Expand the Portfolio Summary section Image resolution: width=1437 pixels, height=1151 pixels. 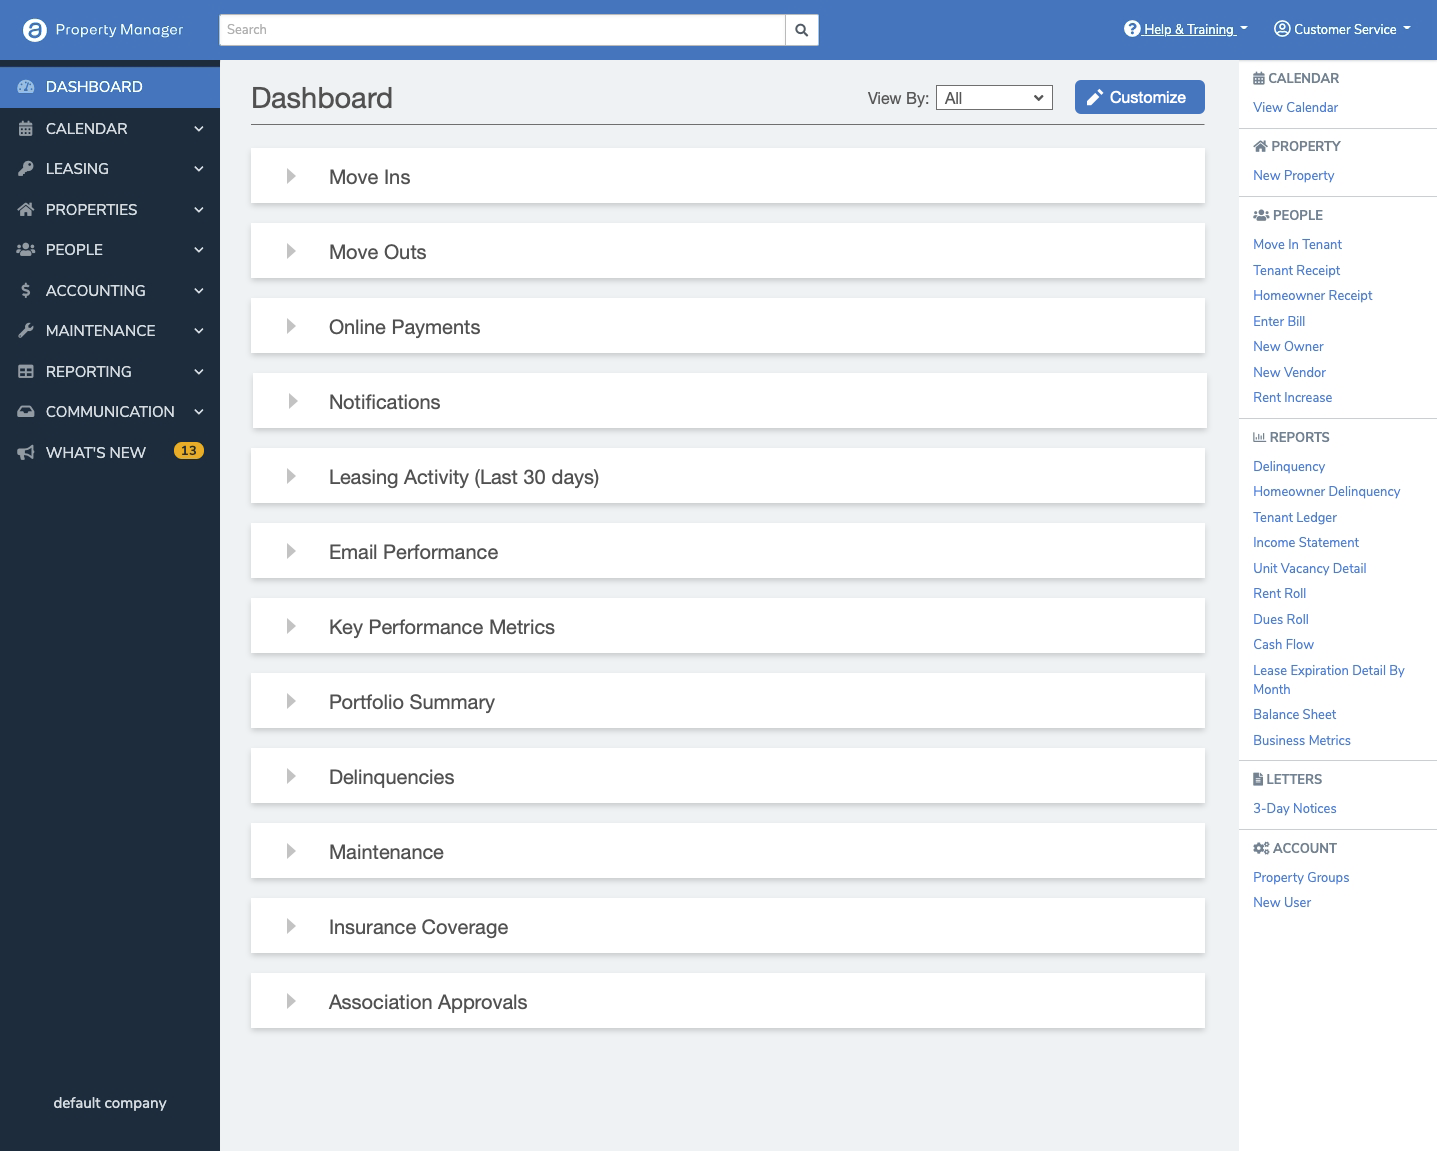(x=291, y=701)
